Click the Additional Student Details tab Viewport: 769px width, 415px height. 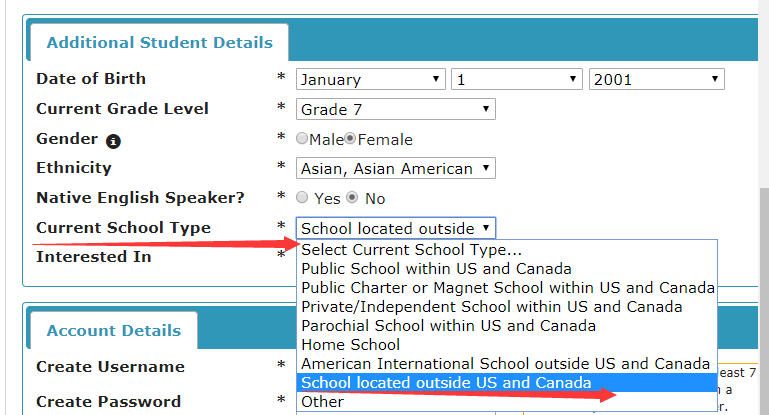pyautogui.click(x=159, y=43)
